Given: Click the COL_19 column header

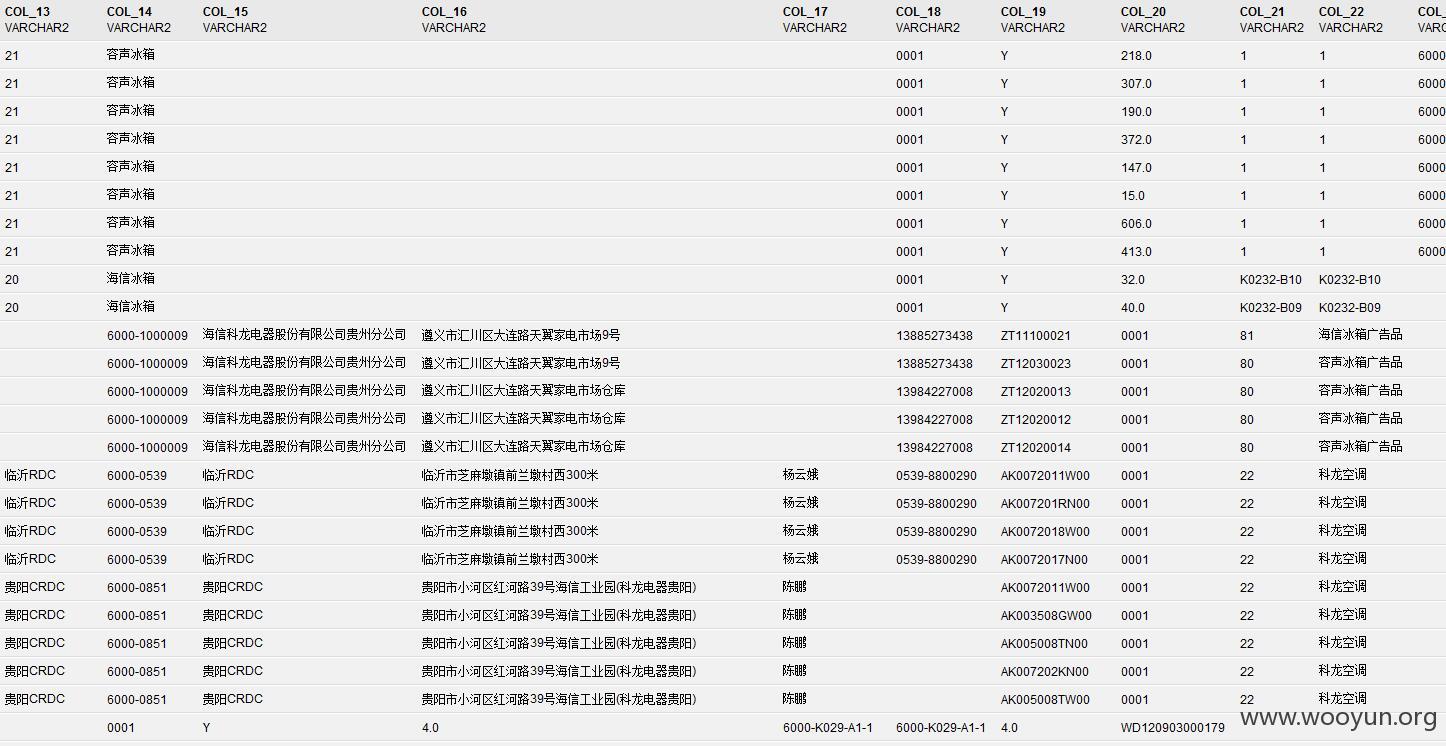Looking at the screenshot, I should pyautogui.click(x=1024, y=12).
